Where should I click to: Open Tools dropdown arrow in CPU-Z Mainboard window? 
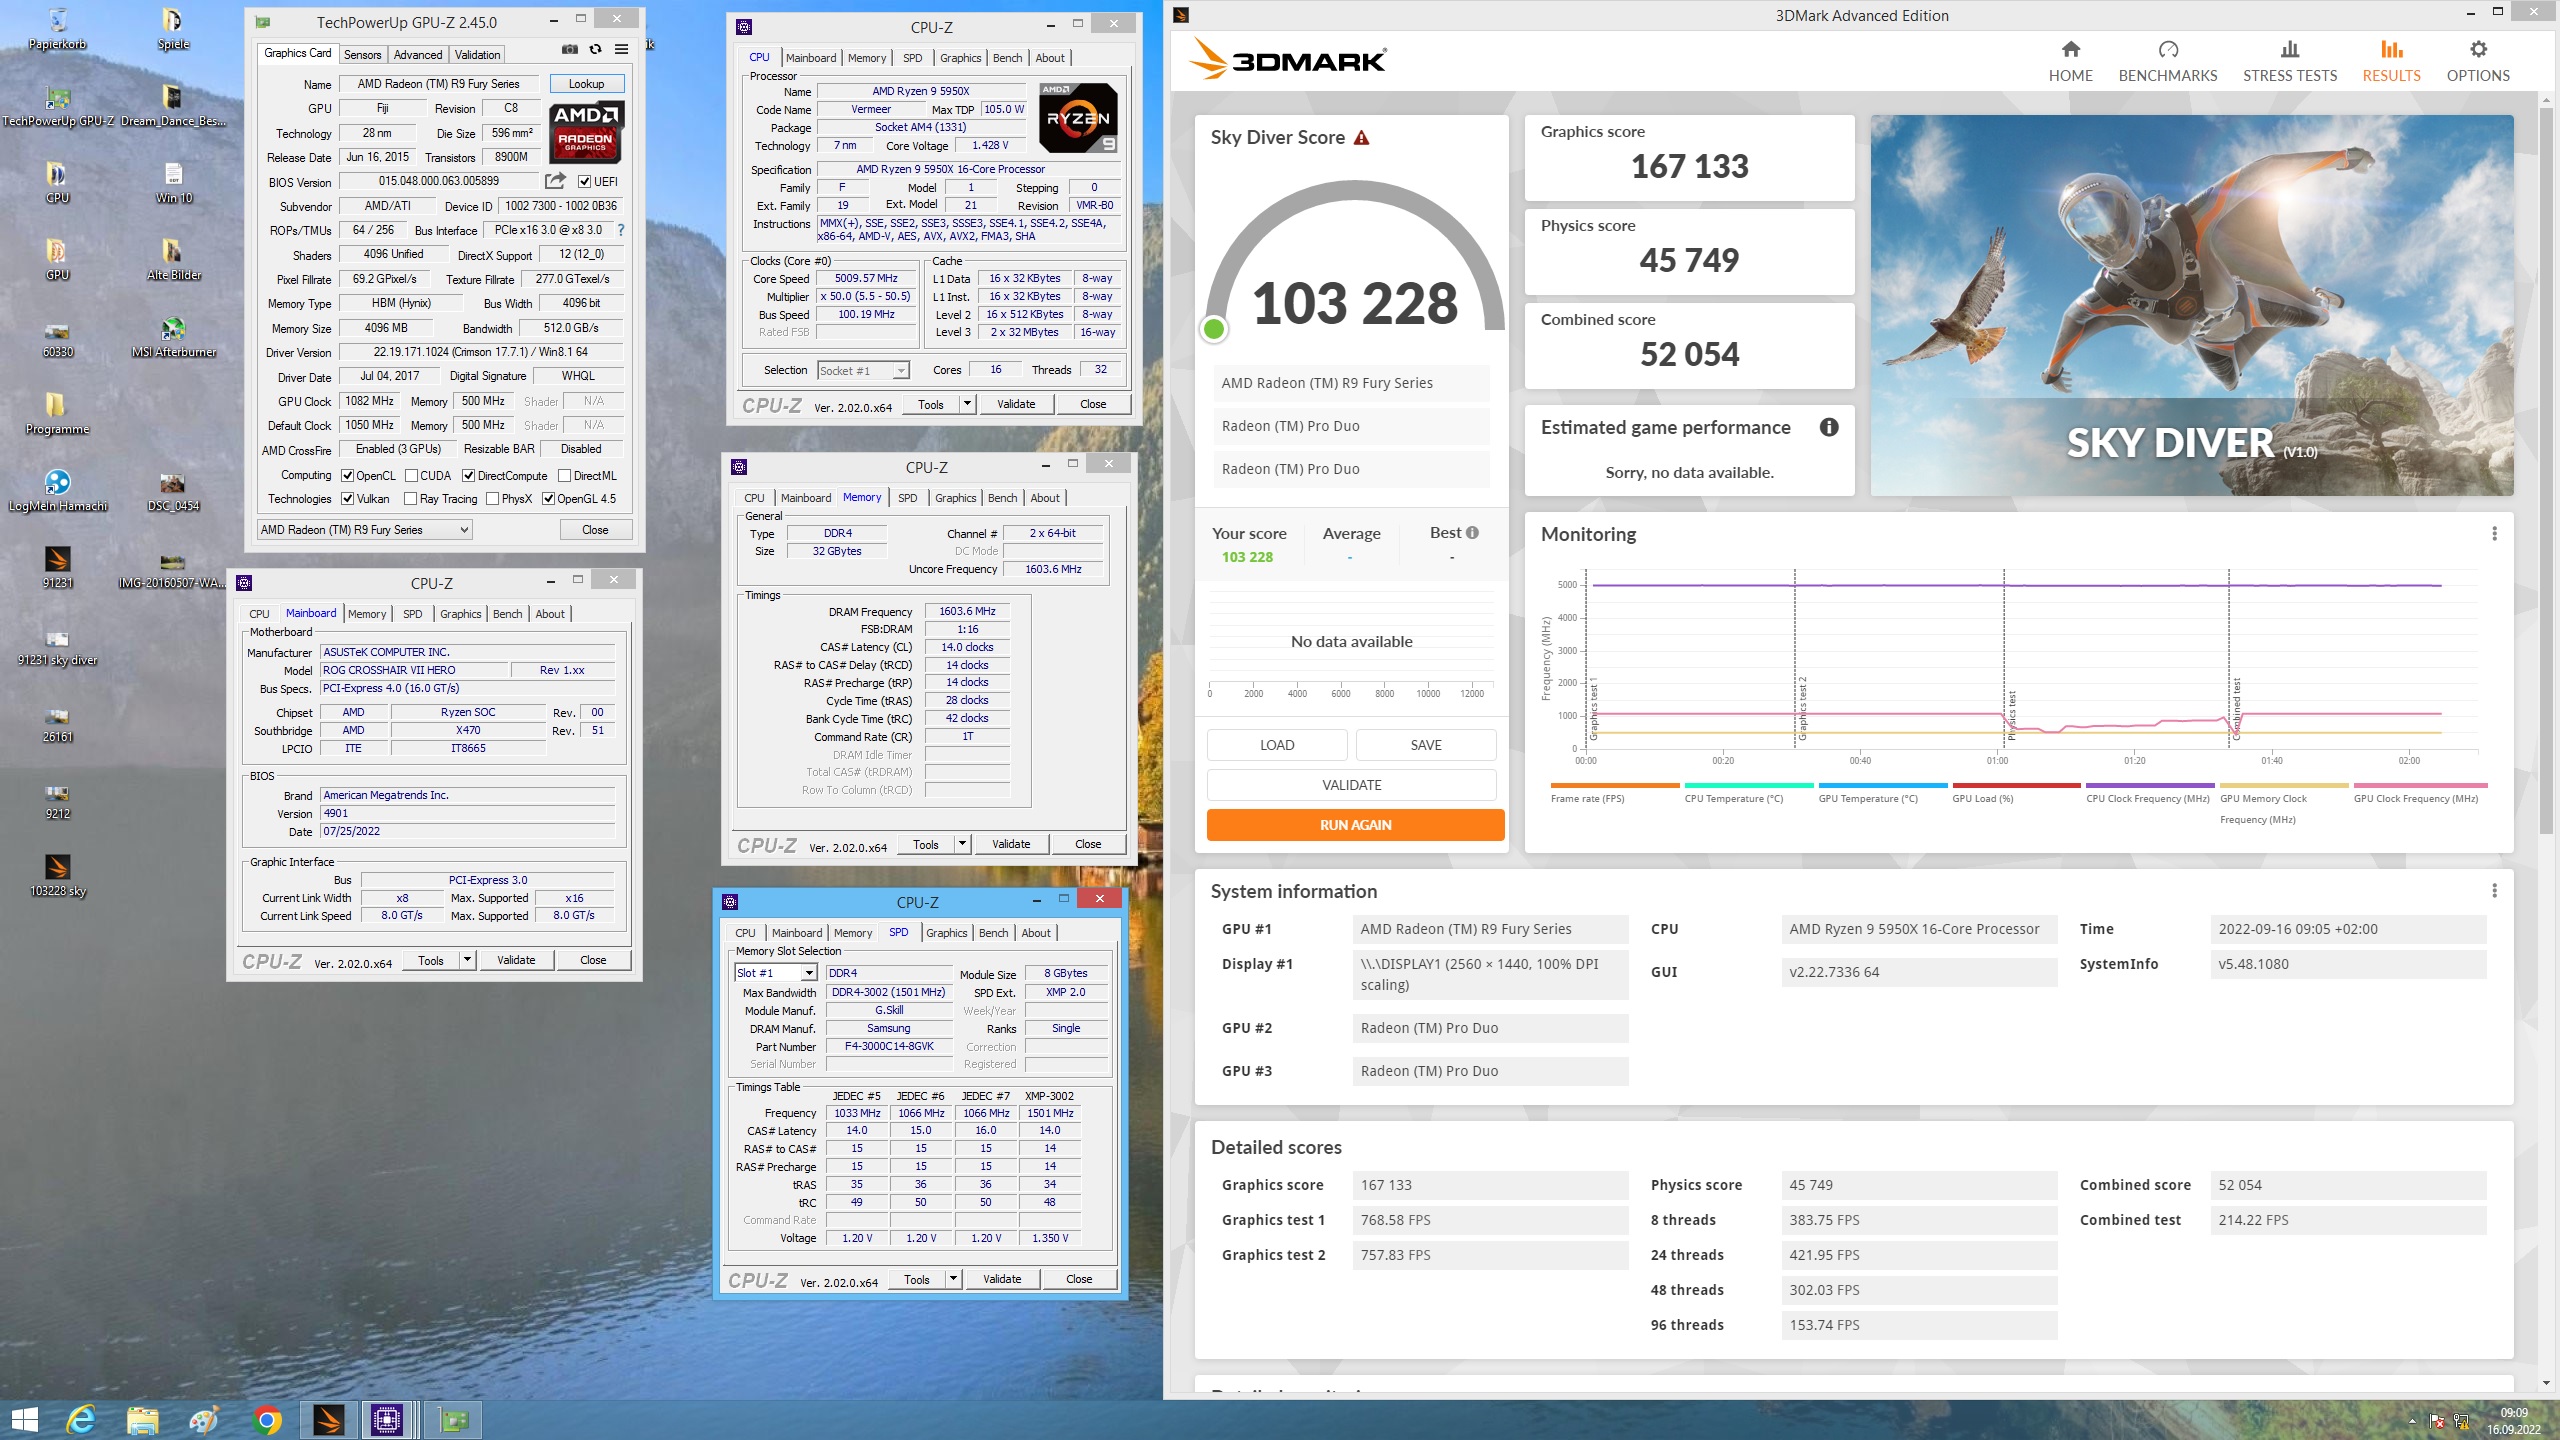click(467, 960)
